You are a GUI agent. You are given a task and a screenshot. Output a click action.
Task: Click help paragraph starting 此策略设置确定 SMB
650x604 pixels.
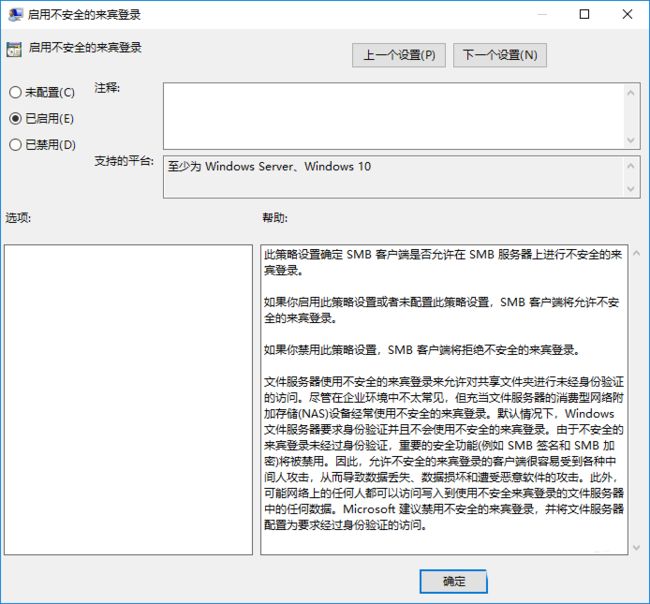tap(443, 262)
